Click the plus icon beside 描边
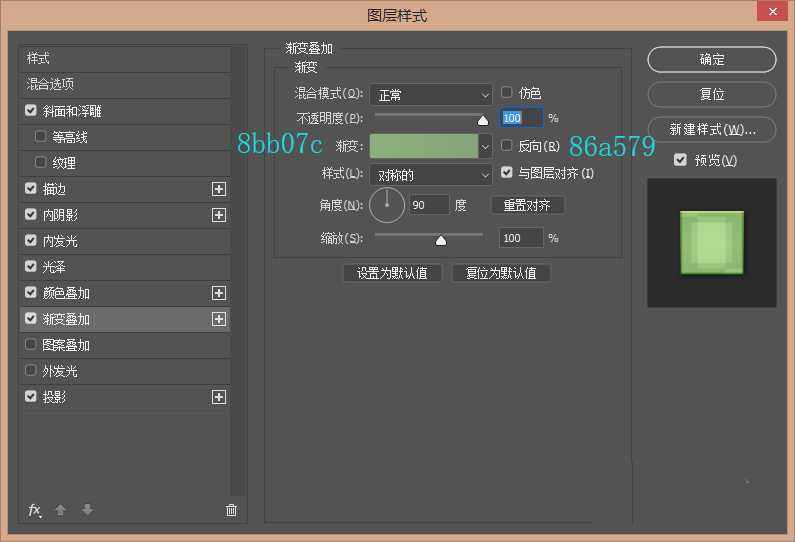This screenshot has width=795, height=542. click(x=219, y=189)
